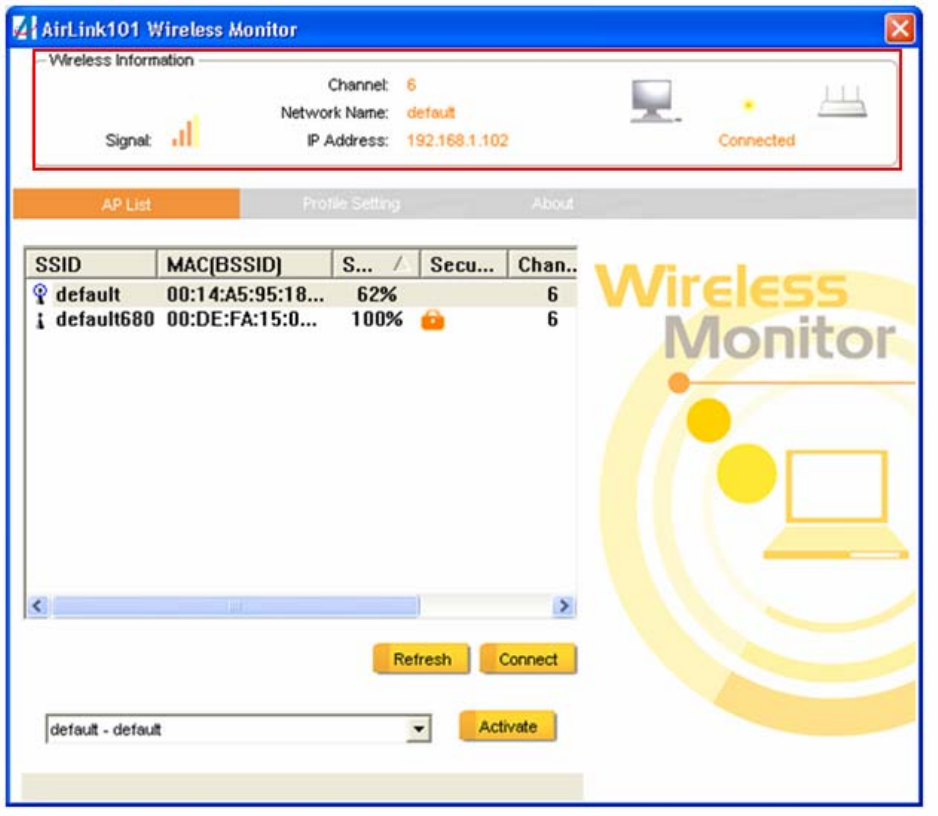Click the connected antenna icon beside default

(40, 294)
